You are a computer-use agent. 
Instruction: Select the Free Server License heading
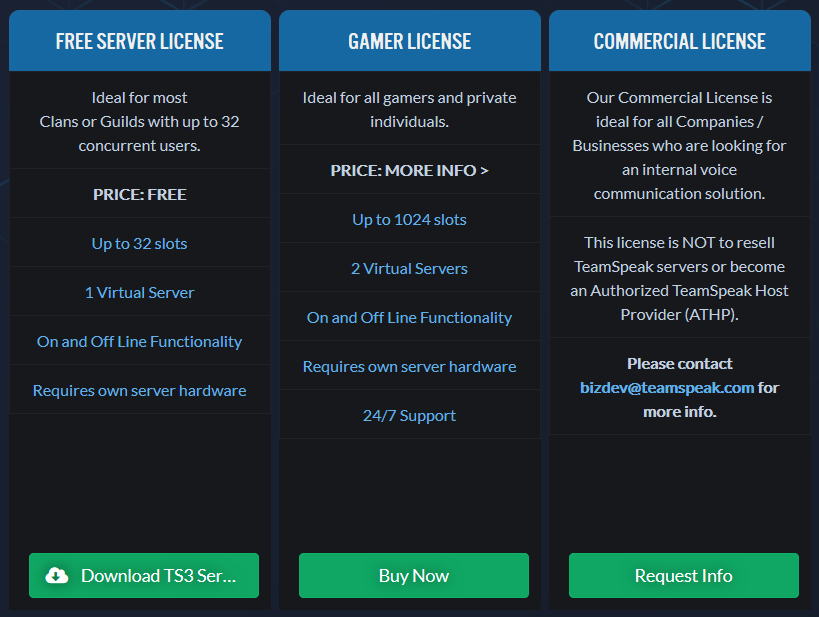[140, 41]
